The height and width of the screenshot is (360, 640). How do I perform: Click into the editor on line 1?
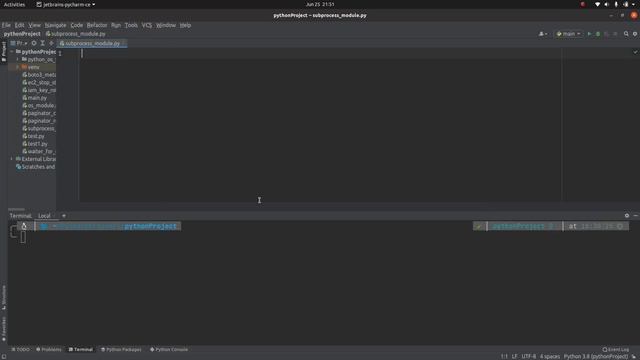(320, 53)
